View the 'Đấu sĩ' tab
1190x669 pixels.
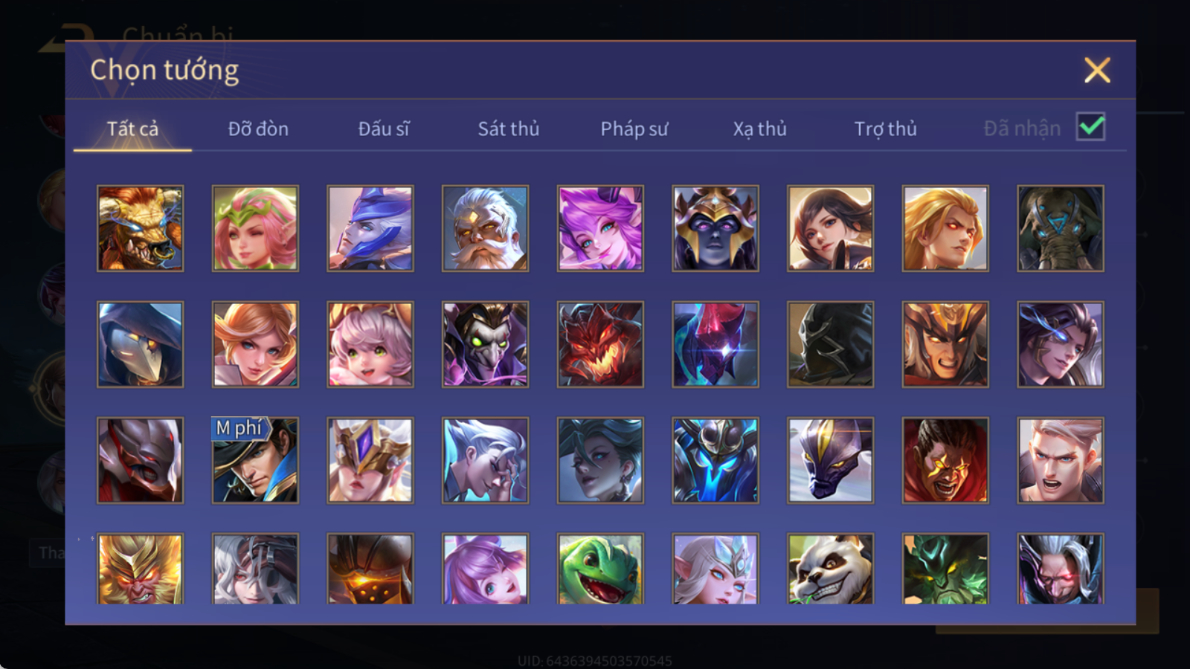tap(383, 129)
